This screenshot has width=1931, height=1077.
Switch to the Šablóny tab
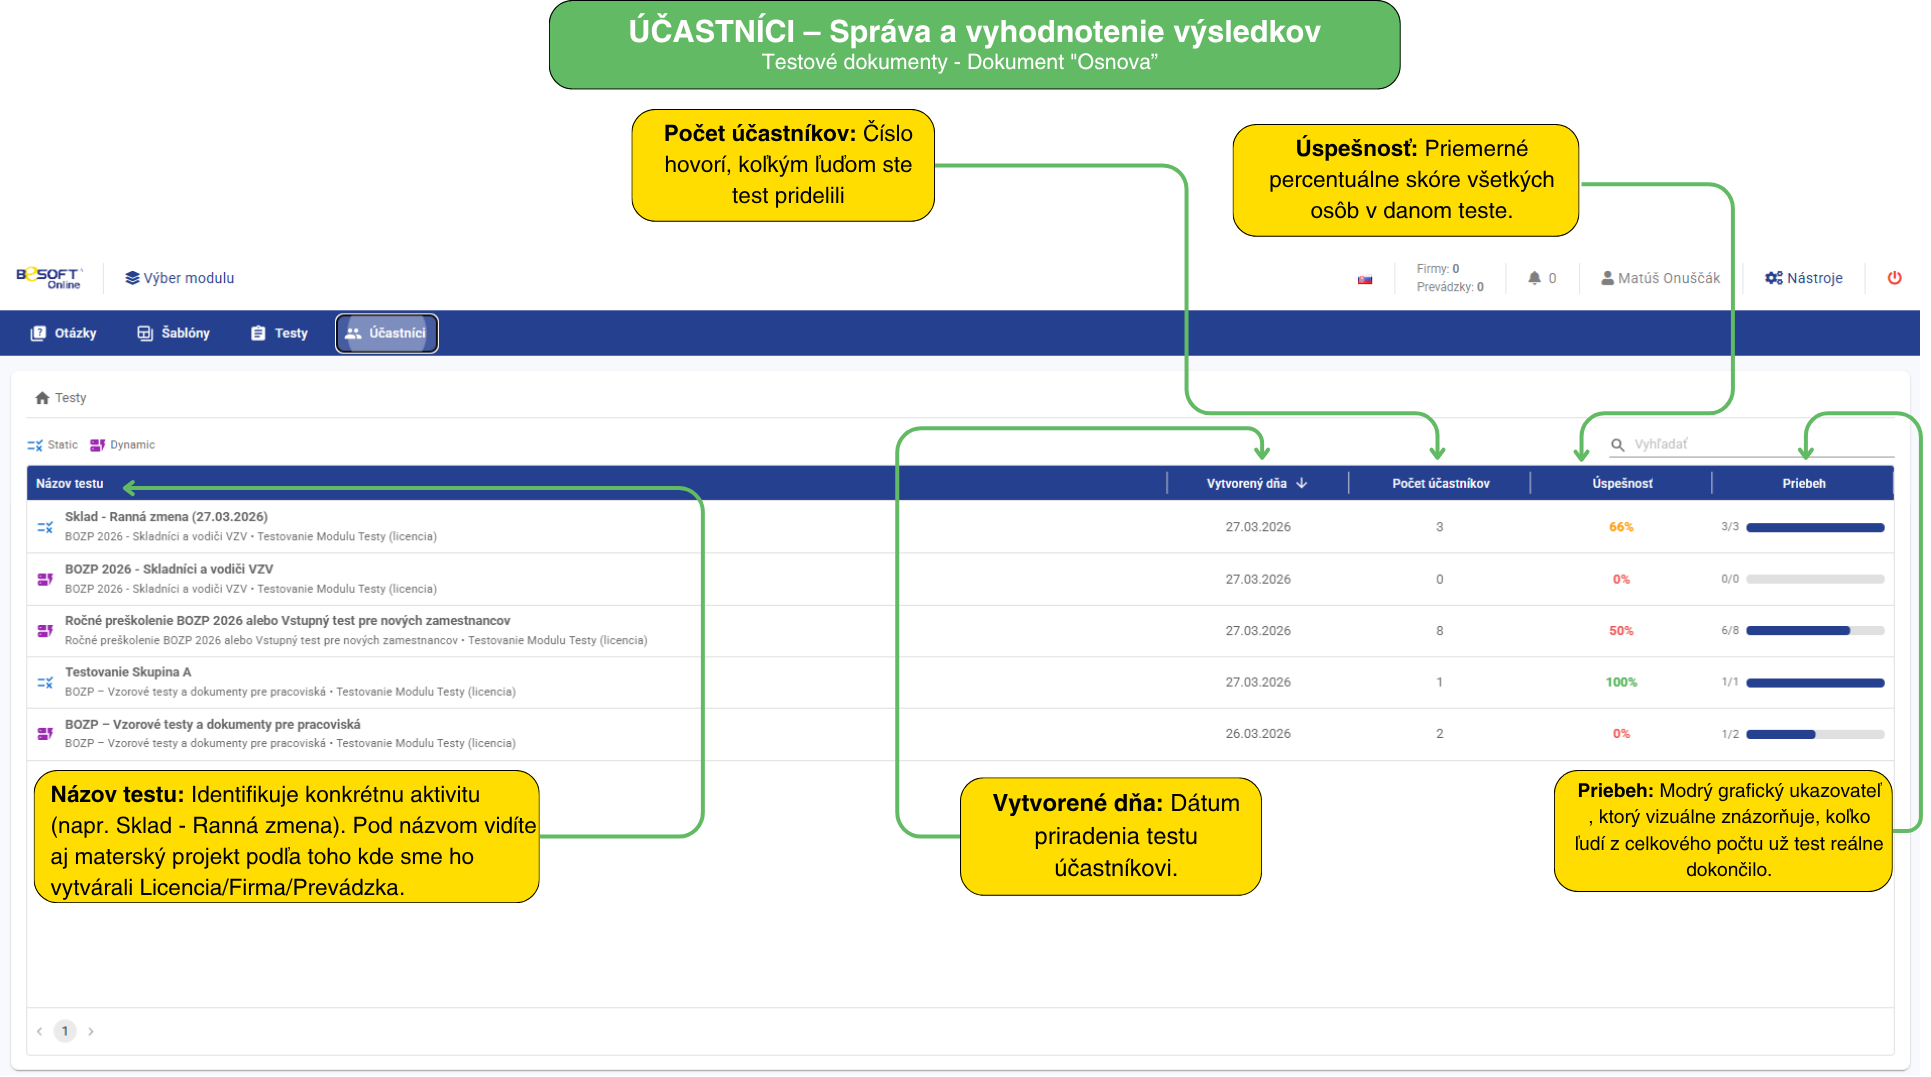174,333
